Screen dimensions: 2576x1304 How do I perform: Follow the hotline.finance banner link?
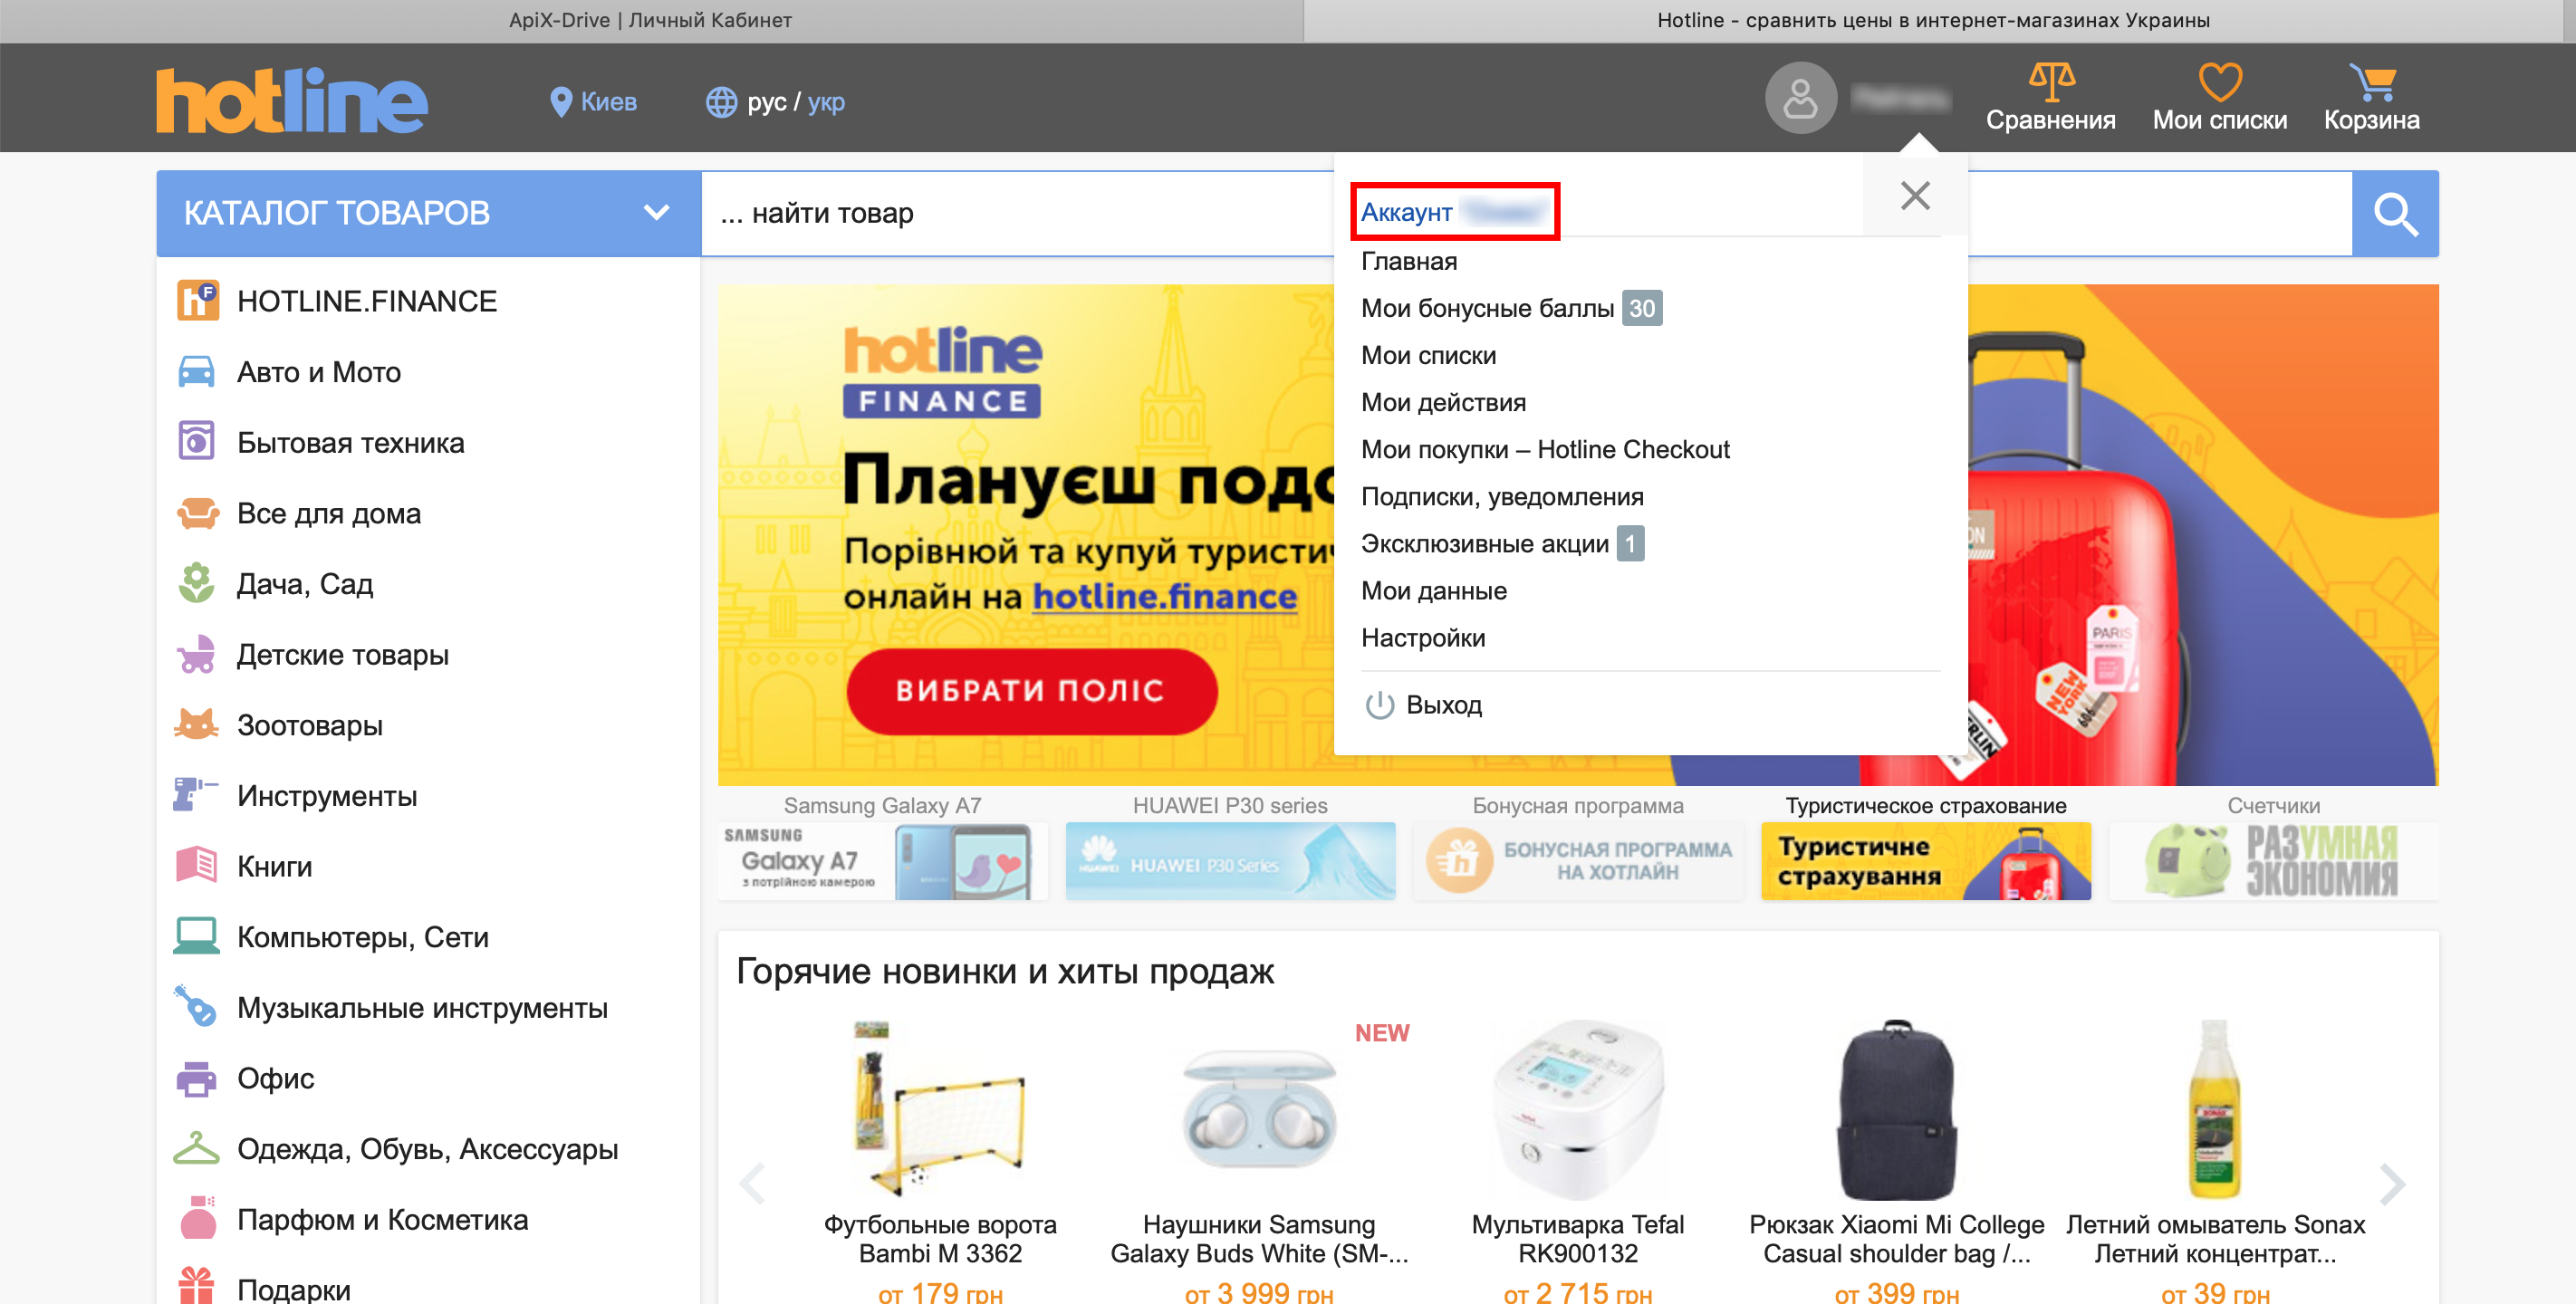tap(1164, 597)
